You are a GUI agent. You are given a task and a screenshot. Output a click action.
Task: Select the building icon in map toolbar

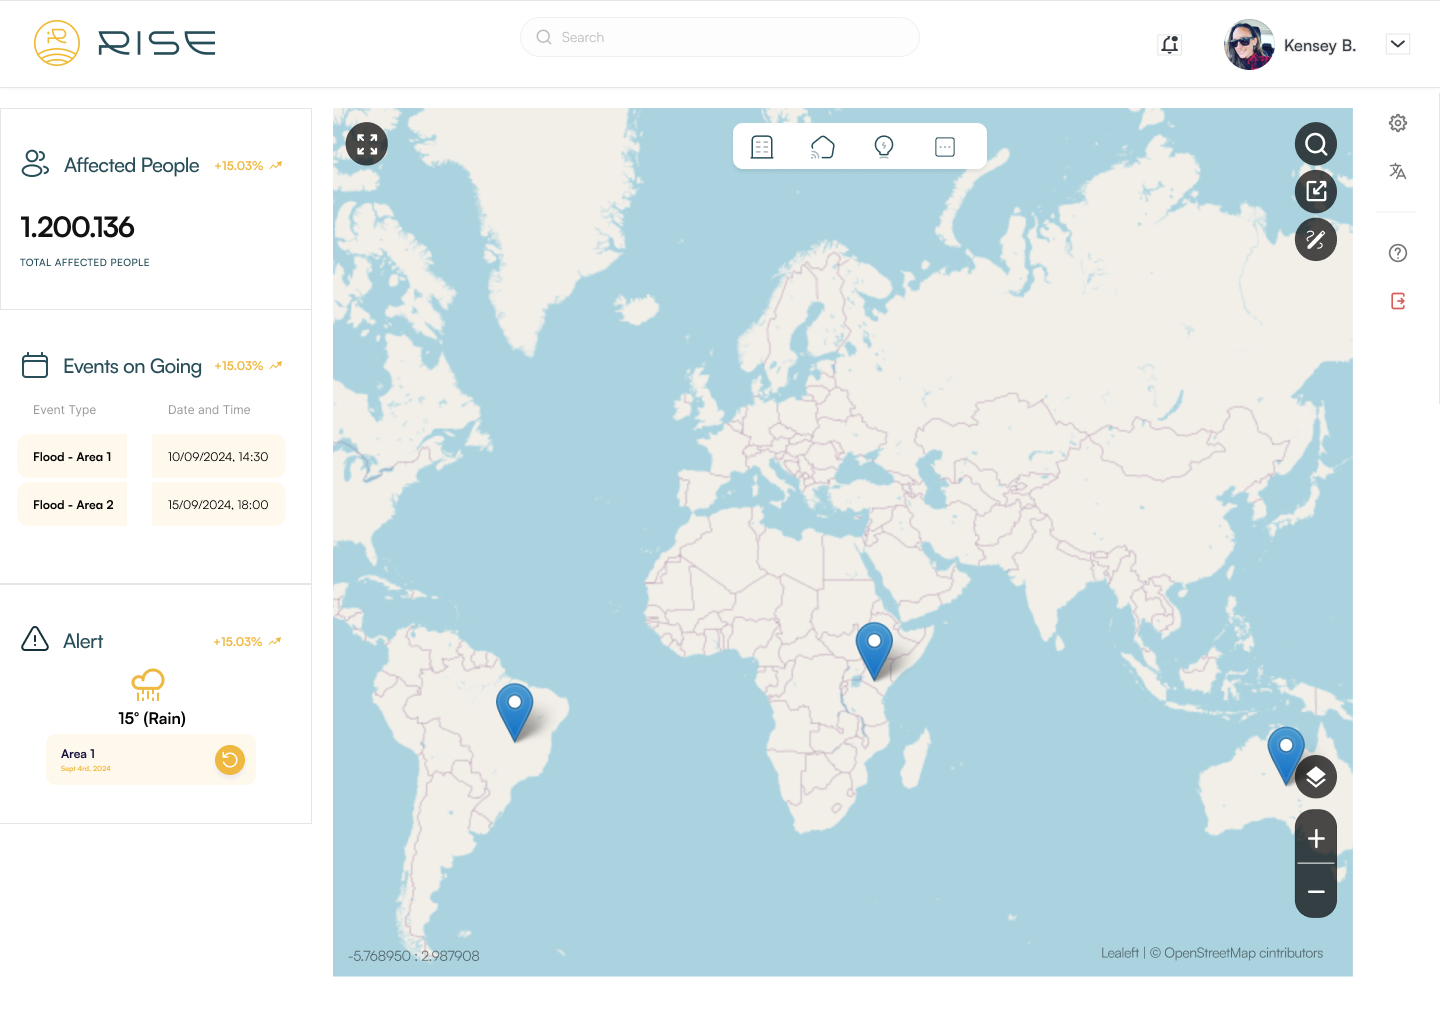(x=762, y=147)
